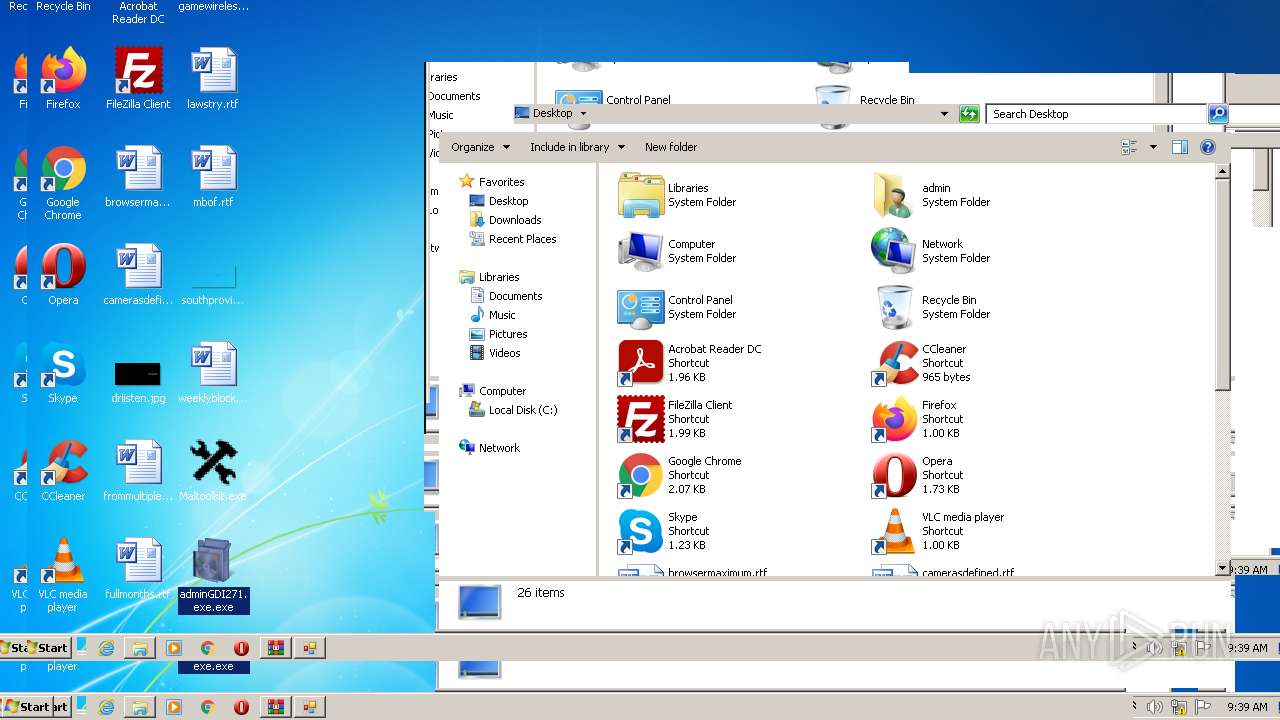Image resolution: width=1280 pixels, height=720 pixels.
Task: Select Favorites in the navigation pane
Action: tap(491, 182)
